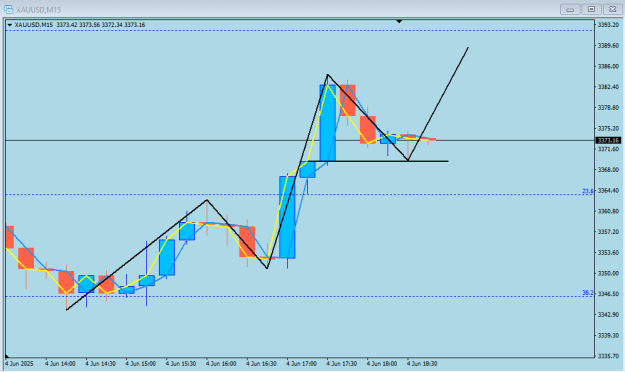Click the 3339.30 price scale label
Image resolution: width=625 pixels, height=372 pixels.
coord(608,335)
